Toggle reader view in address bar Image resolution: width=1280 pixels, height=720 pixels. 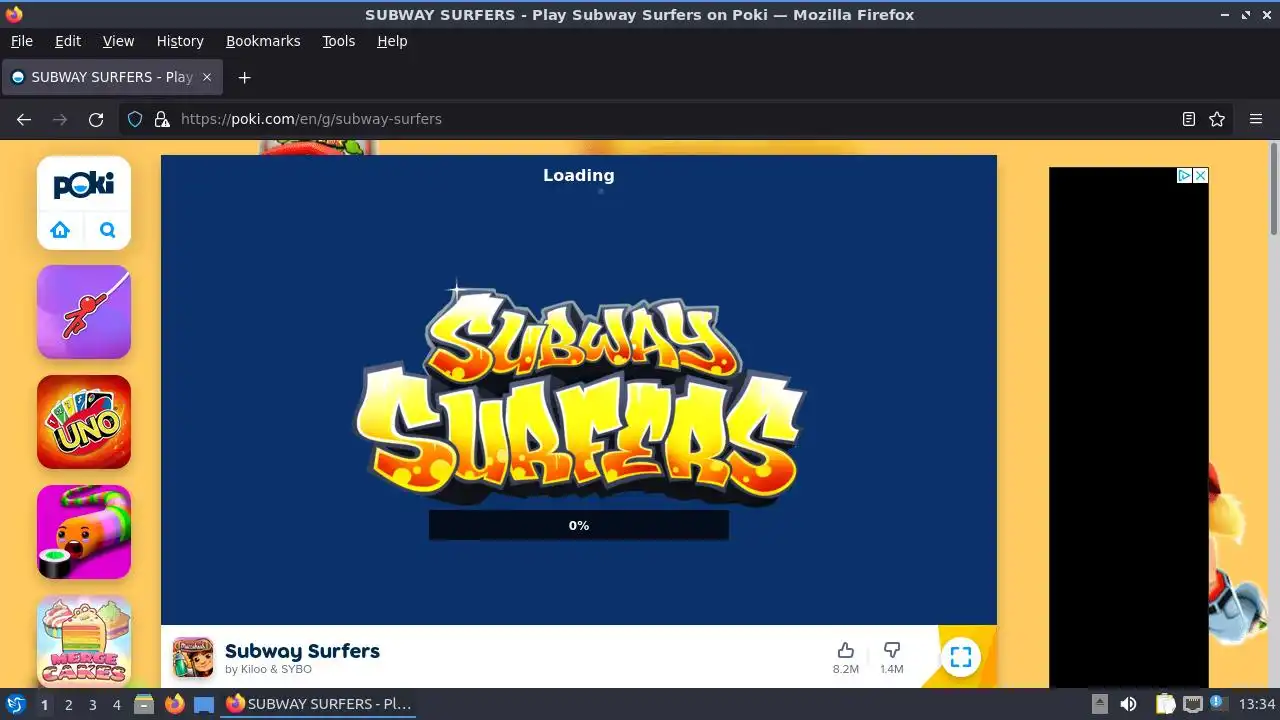point(1189,119)
